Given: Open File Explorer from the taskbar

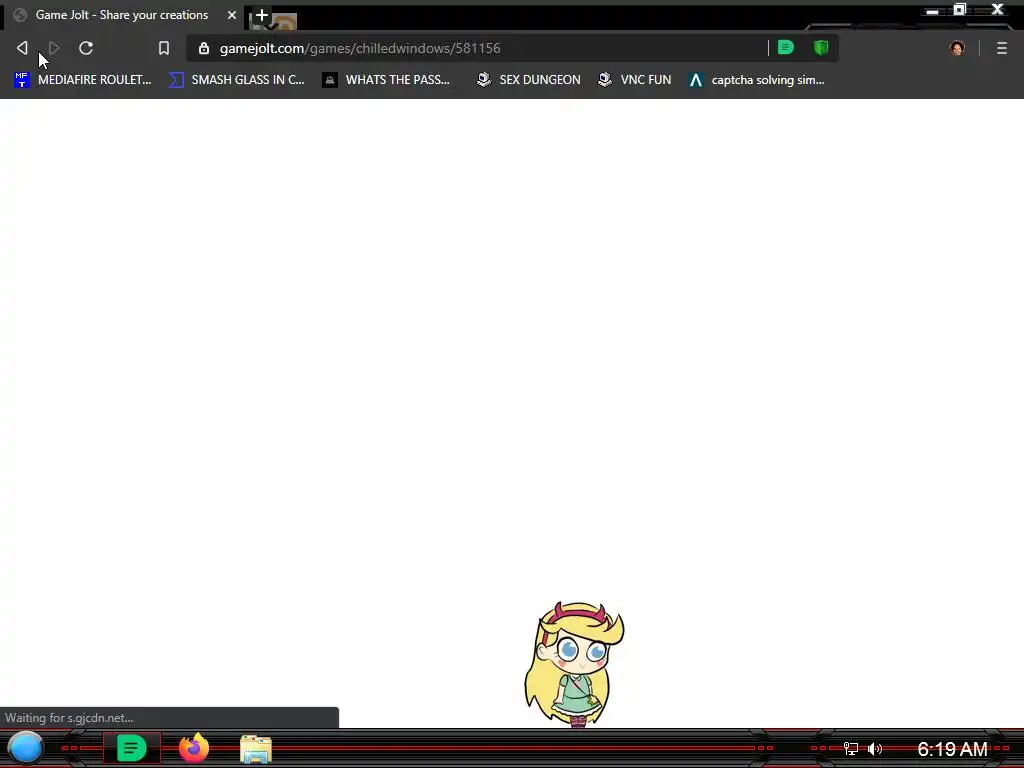Looking at the screenshot, I should click(x=256, y=749).
